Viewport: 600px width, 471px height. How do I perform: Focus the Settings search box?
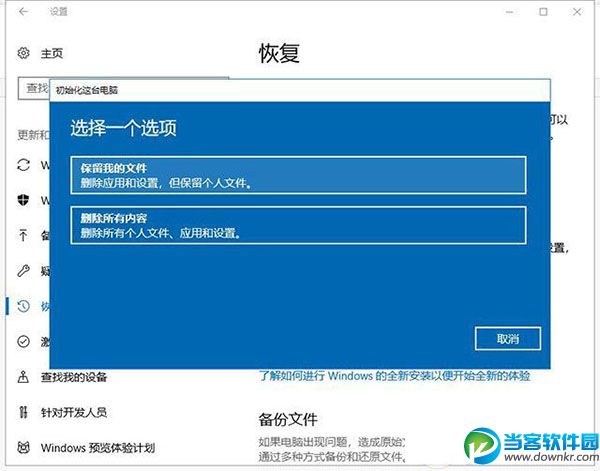pyautogui.click(x=34, y=88)
